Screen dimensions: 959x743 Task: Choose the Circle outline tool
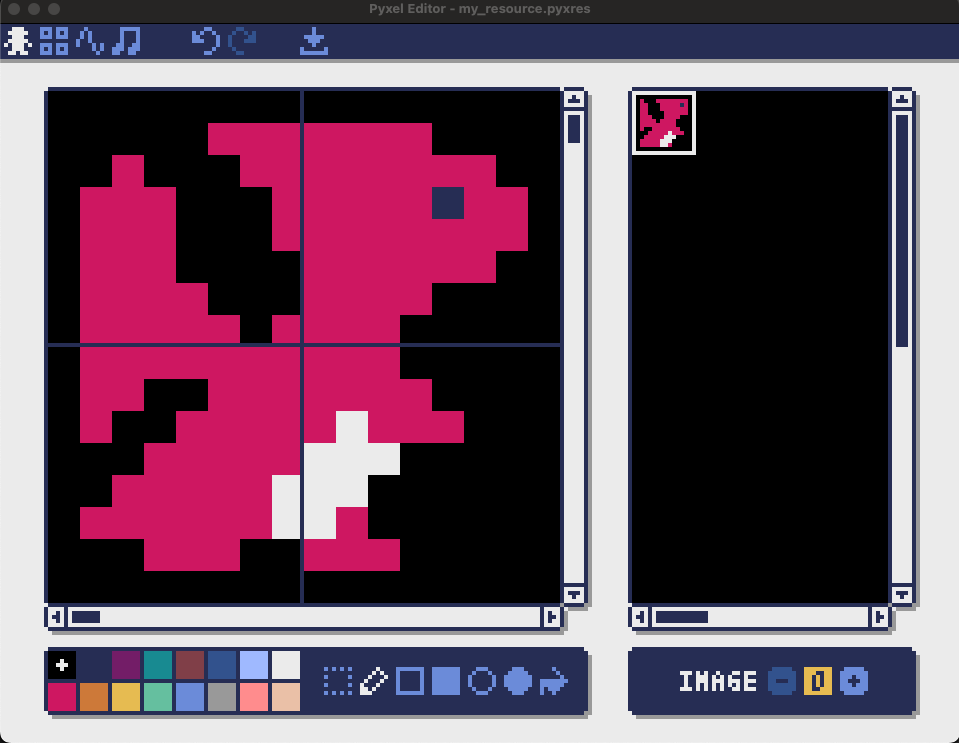point(482,681)
